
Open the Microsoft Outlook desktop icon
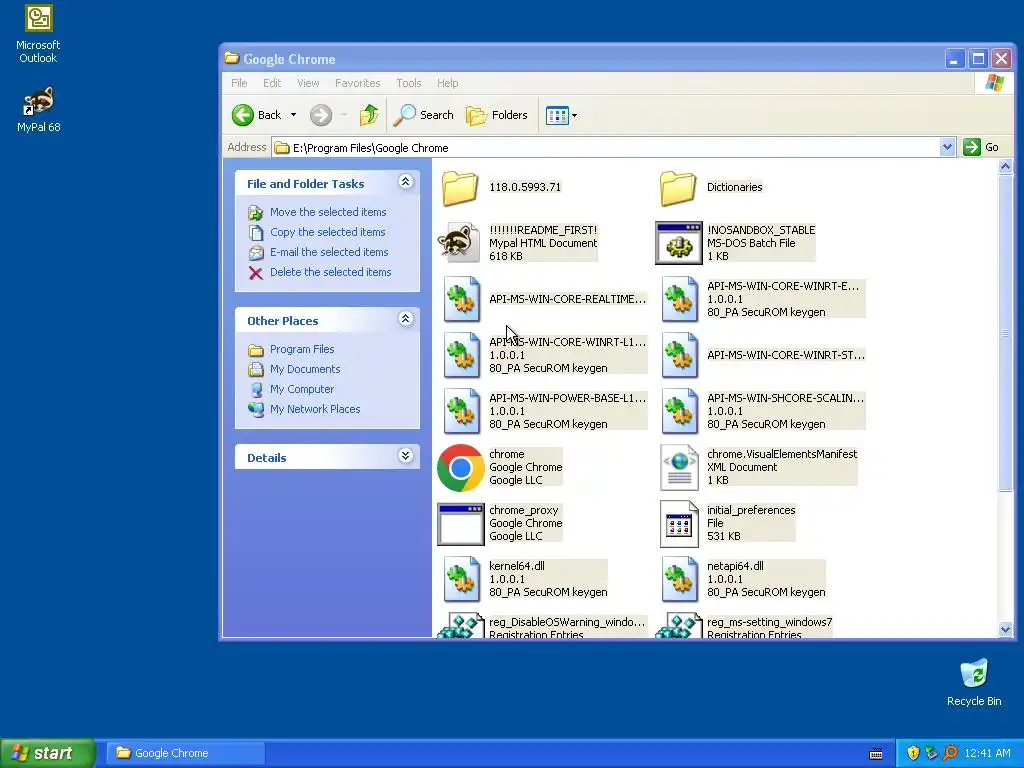(x=39, y=34)
